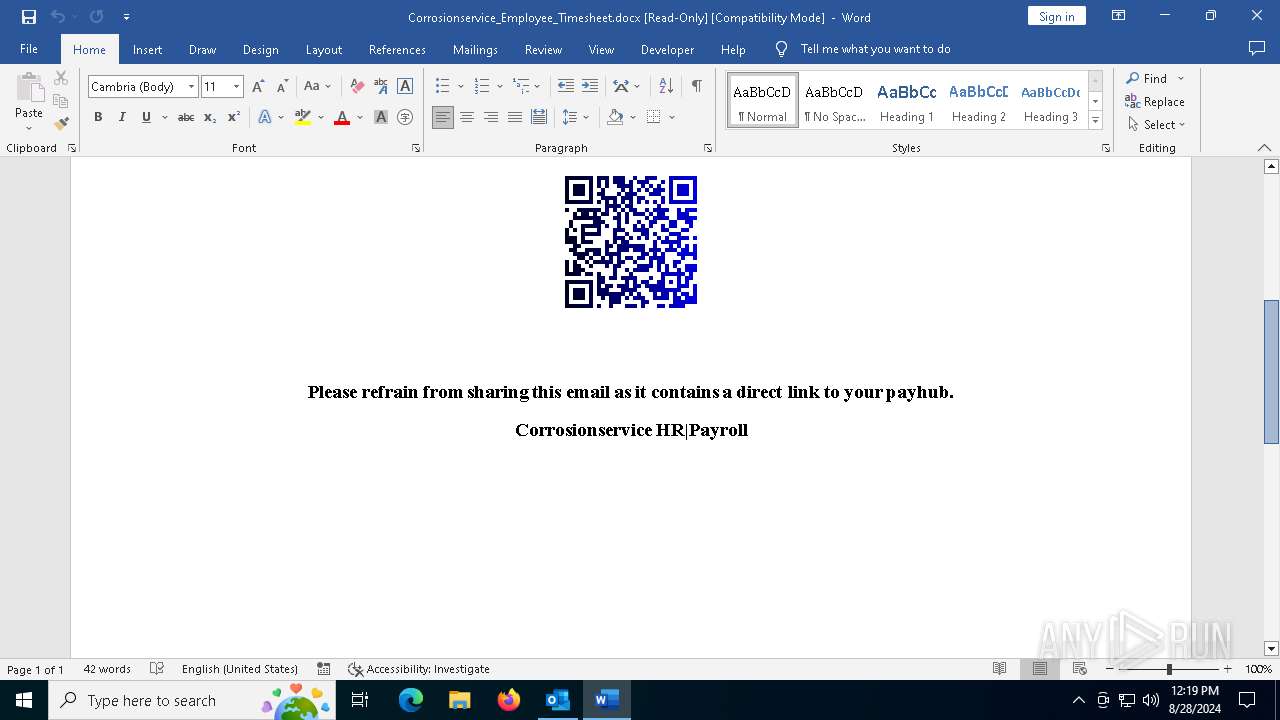This screenshot has width=1280, height=720.
Task: Switch to Web Layout view
Action: coord(1080,669)
